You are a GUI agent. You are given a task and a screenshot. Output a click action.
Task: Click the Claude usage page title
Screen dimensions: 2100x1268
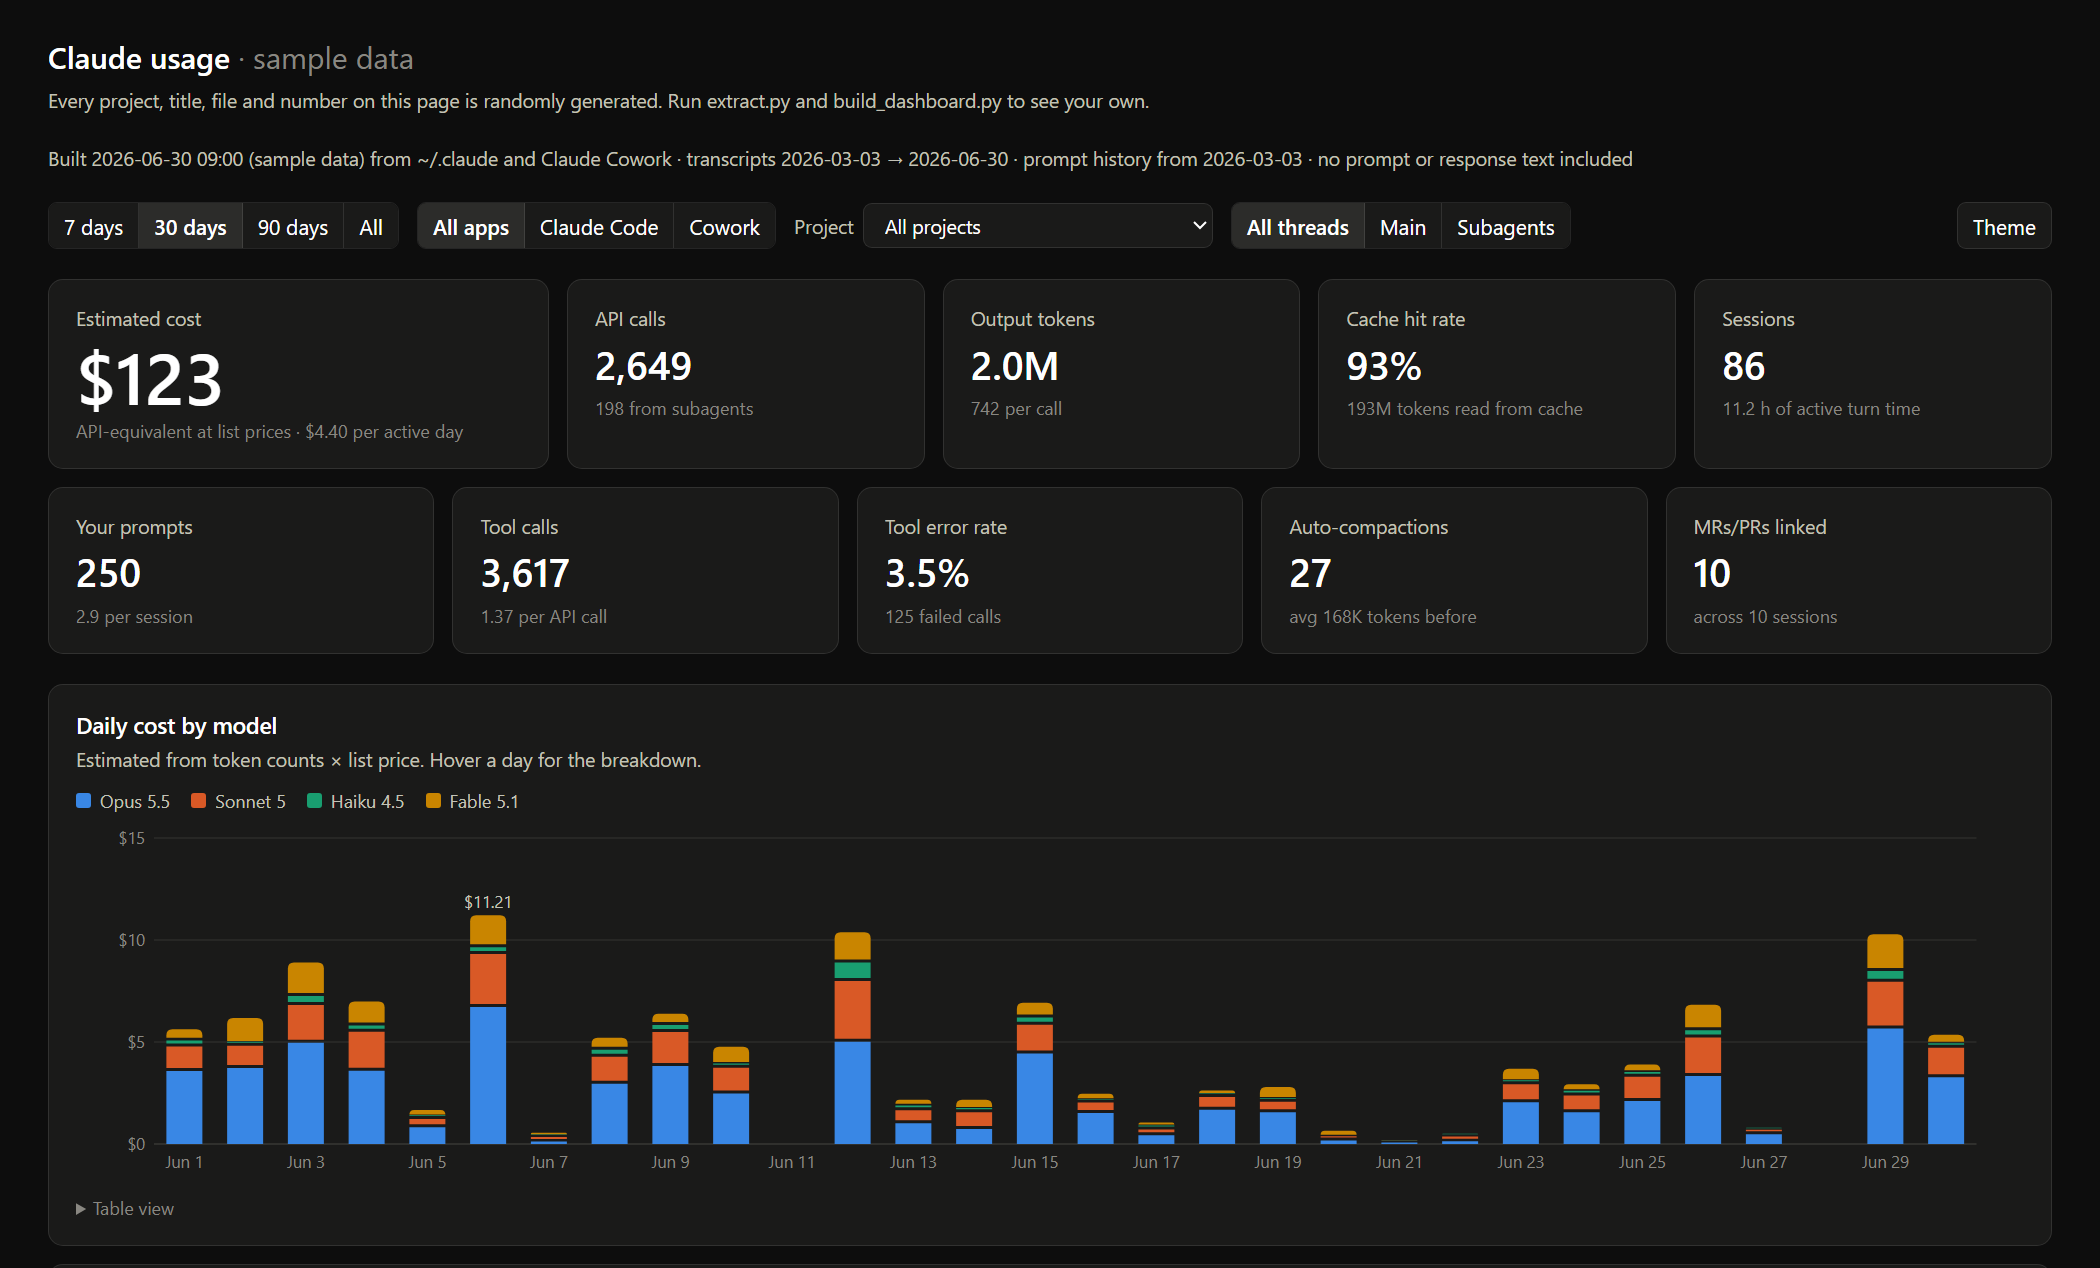point(139,59)
